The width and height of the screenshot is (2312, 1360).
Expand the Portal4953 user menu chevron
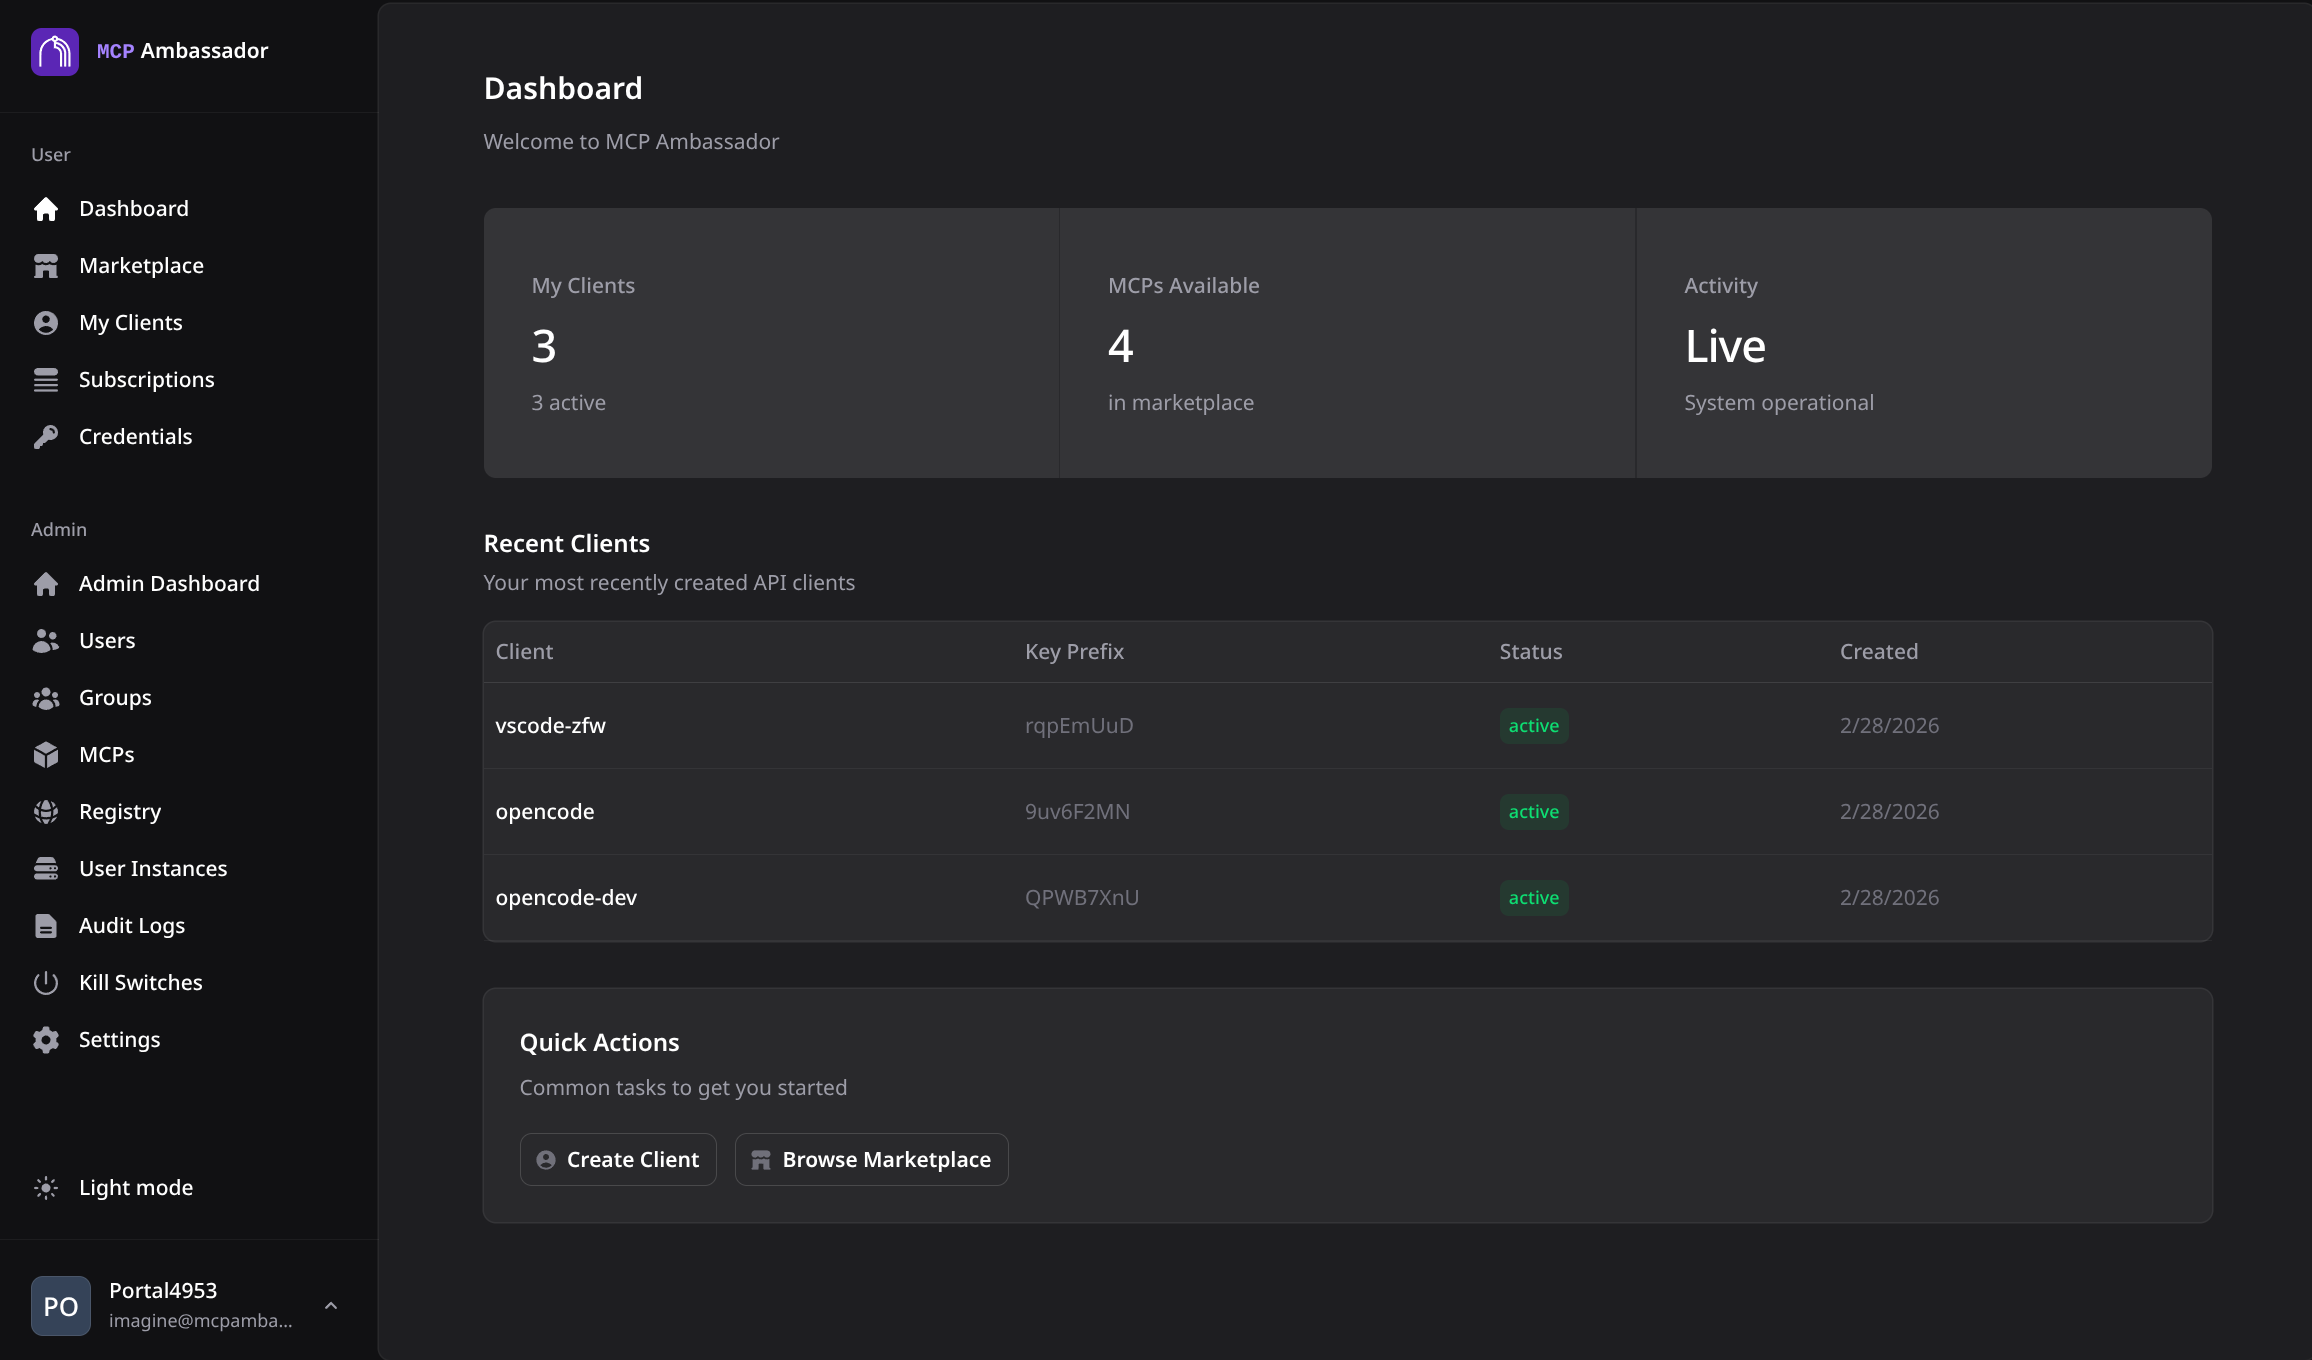331,1306
